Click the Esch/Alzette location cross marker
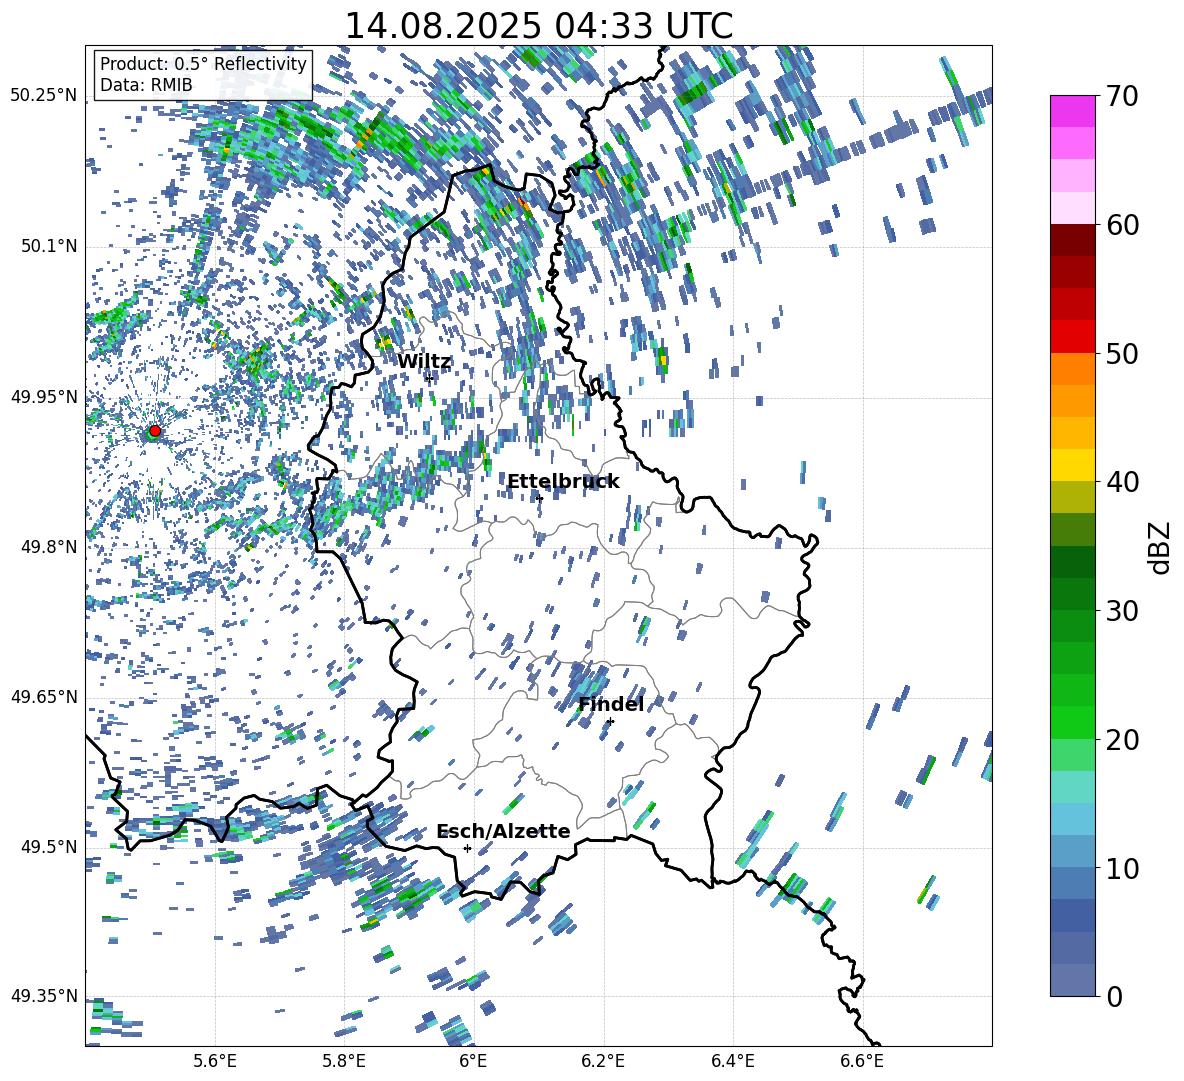 (467, 848)
